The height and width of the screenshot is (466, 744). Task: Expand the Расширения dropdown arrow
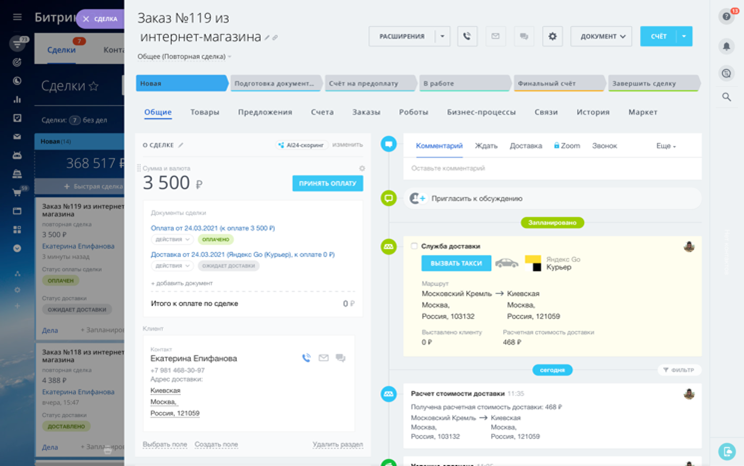(442, 36)
